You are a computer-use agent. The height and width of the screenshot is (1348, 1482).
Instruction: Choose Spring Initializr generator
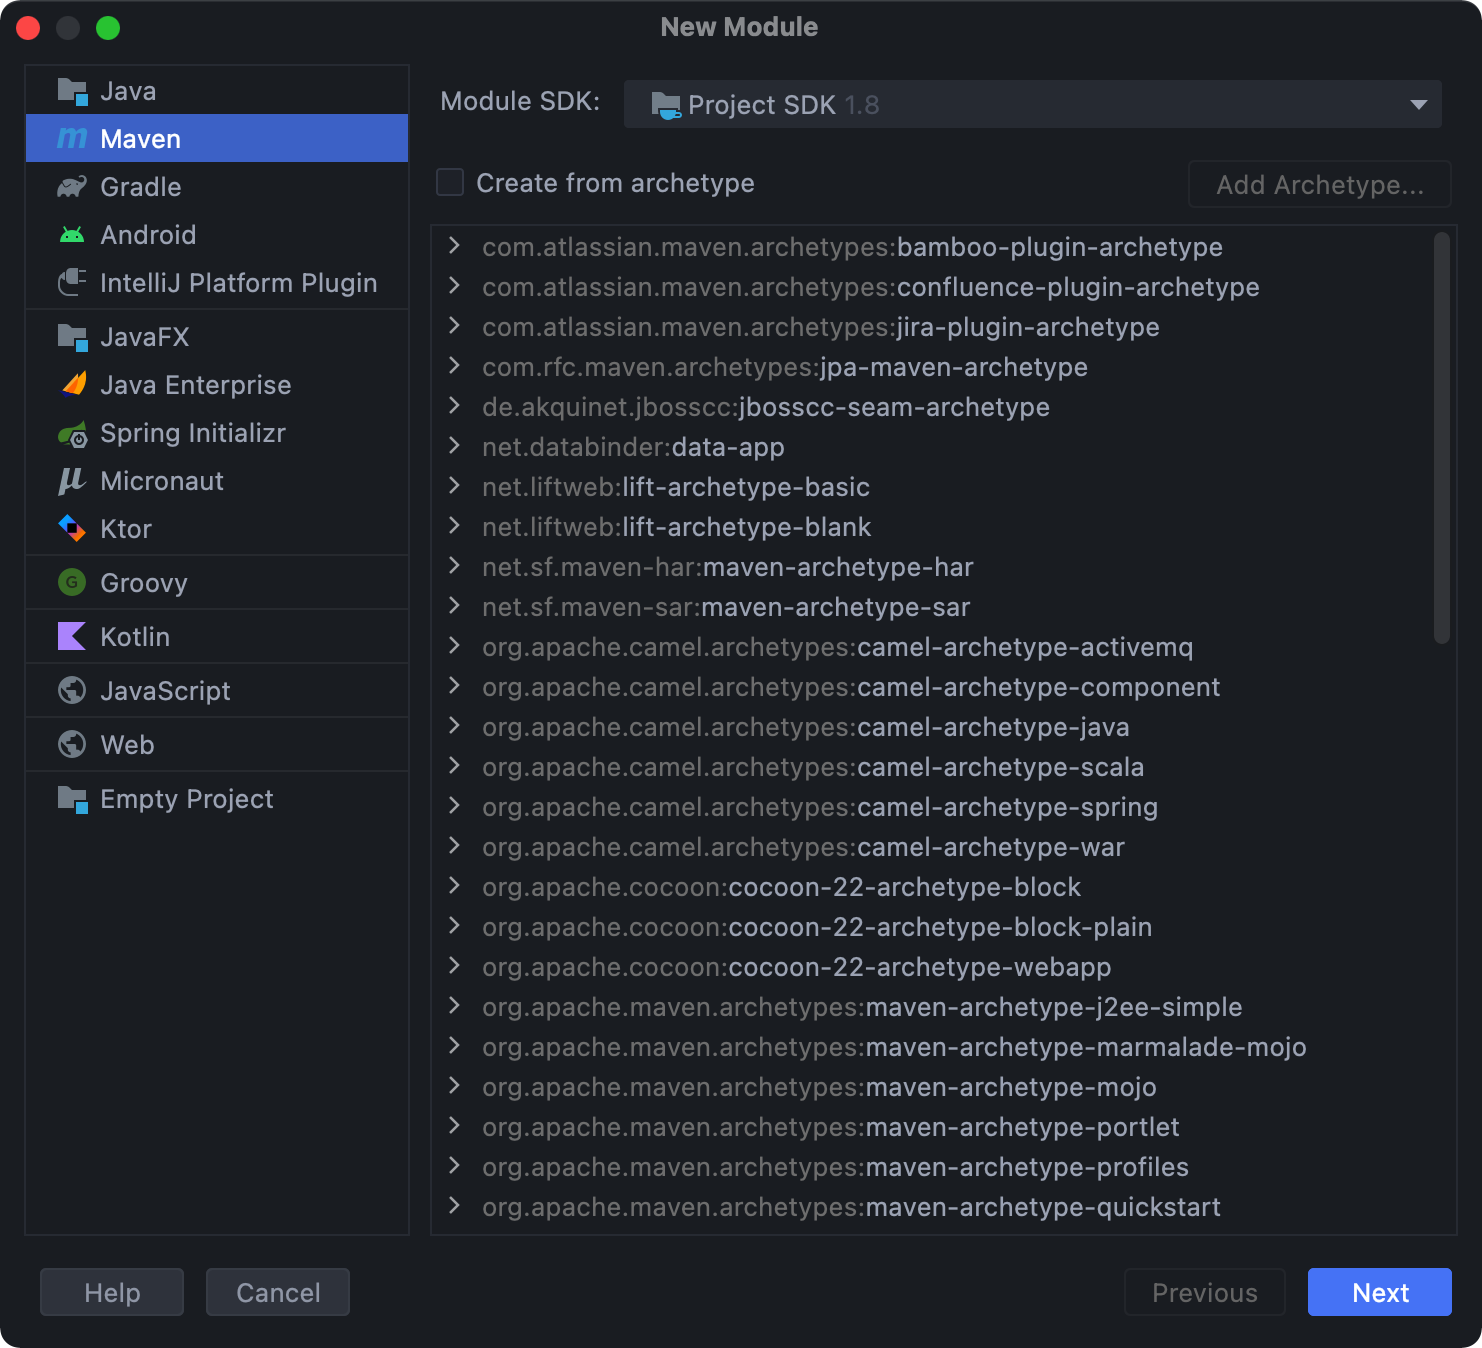[217, 433]
